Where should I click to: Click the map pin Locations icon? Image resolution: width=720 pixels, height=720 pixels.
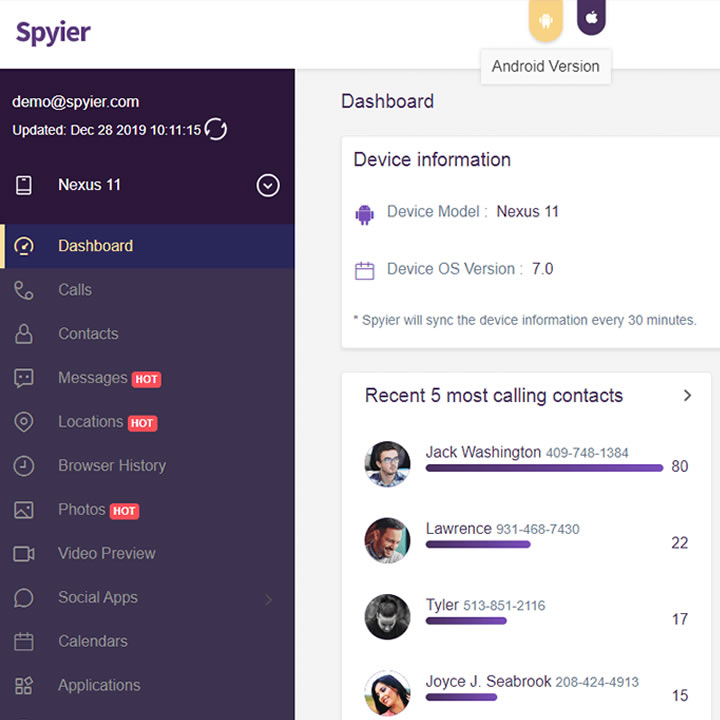click(24, 422)
